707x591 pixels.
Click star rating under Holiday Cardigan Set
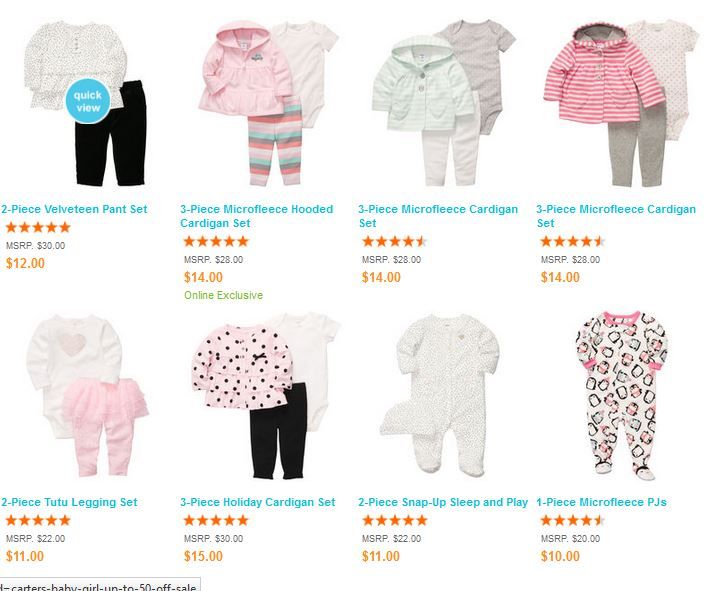tap(216, 520)
